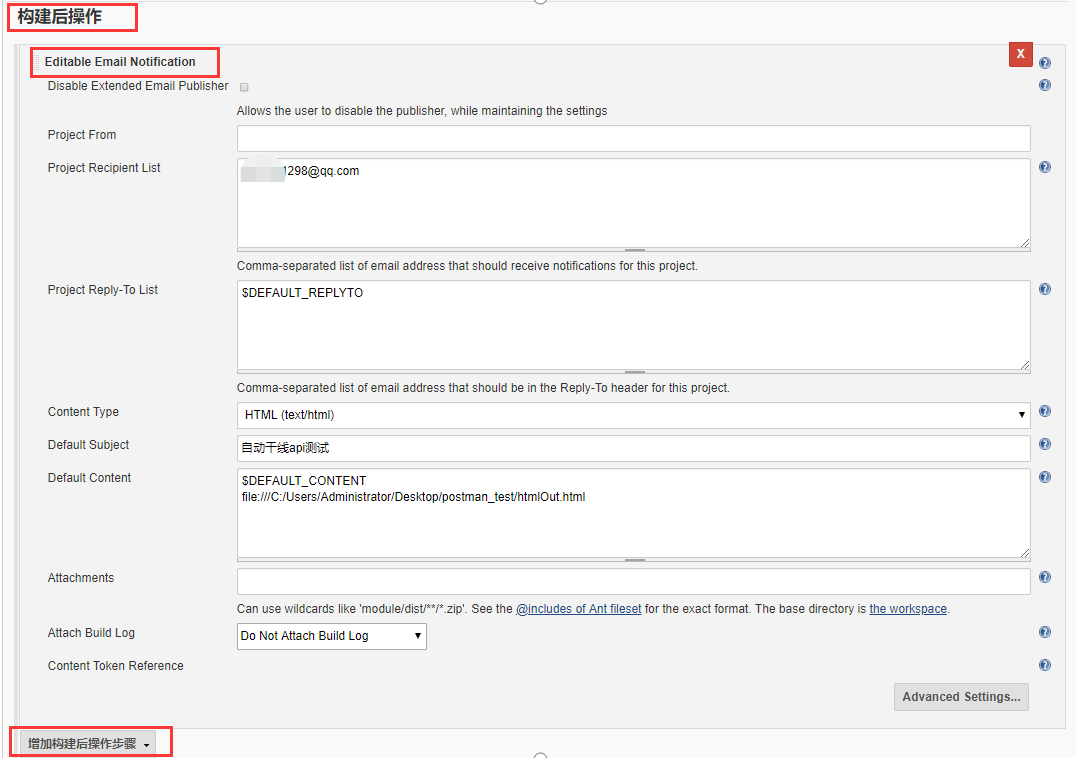Screen dimensions: 1076x758
Task: Click help icon beside Project Recipient List
Action: tap(1045, 168)
